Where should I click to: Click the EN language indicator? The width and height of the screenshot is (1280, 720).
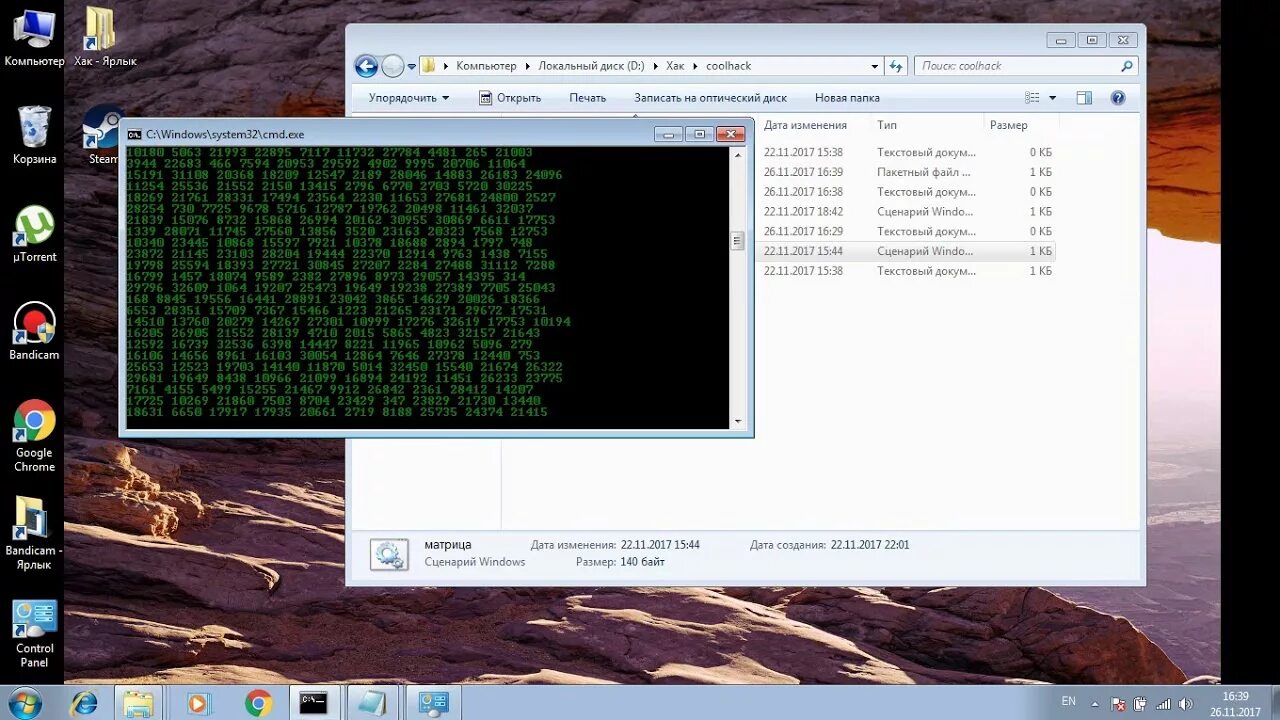(1068, 702)
